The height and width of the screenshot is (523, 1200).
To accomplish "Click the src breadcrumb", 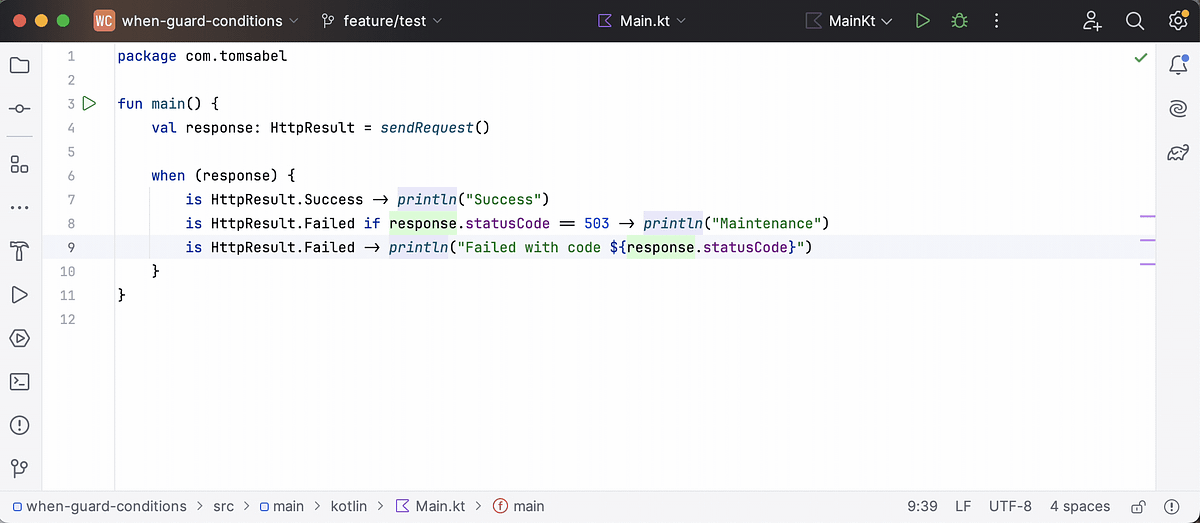I will pos(224,507).
